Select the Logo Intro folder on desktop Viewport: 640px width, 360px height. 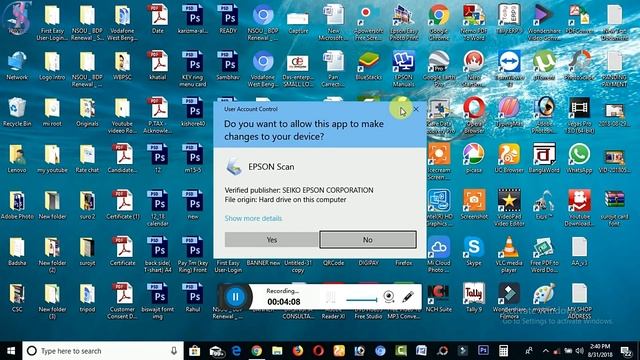tap(52, 66)
